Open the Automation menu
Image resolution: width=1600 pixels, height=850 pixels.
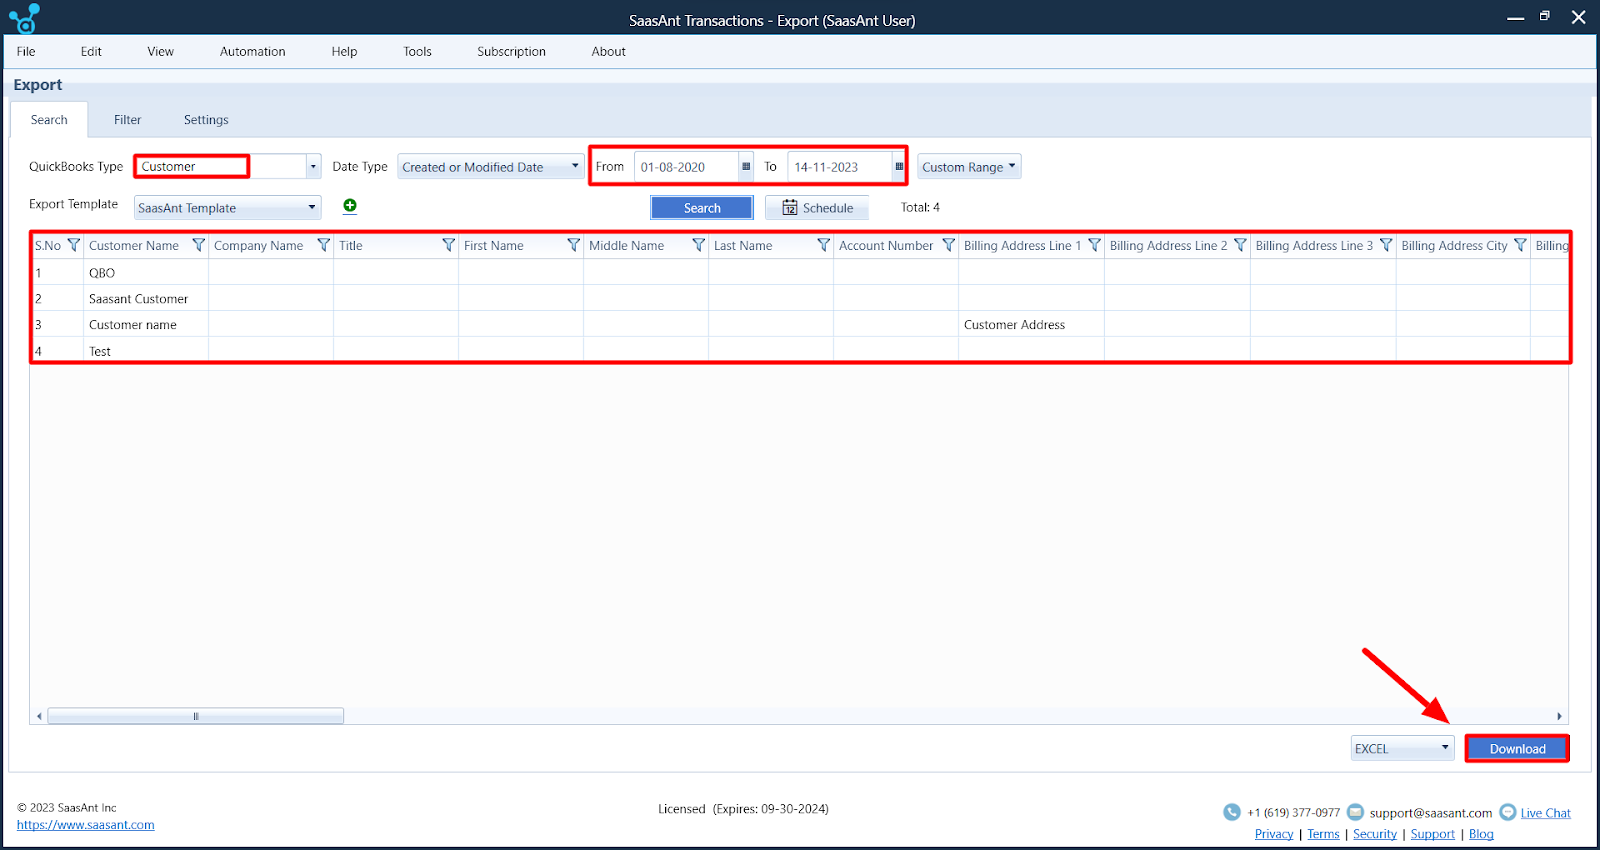[x=252, y=51]
